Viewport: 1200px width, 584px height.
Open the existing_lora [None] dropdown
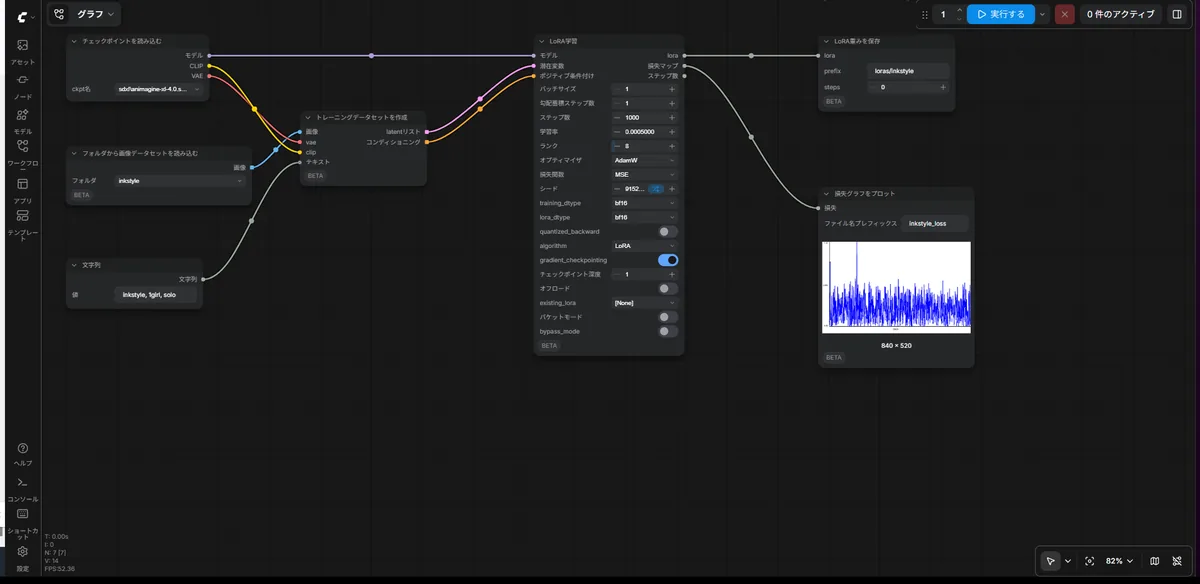coord(644,302)
